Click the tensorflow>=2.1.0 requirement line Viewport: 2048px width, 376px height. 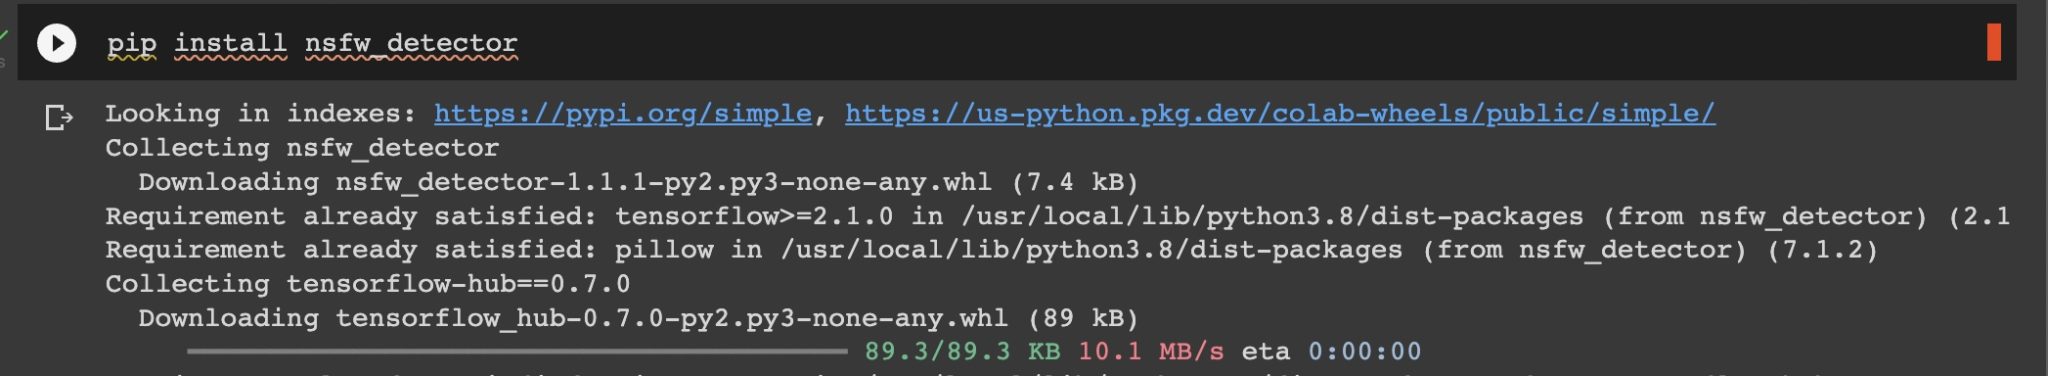tap(1057, 216)
